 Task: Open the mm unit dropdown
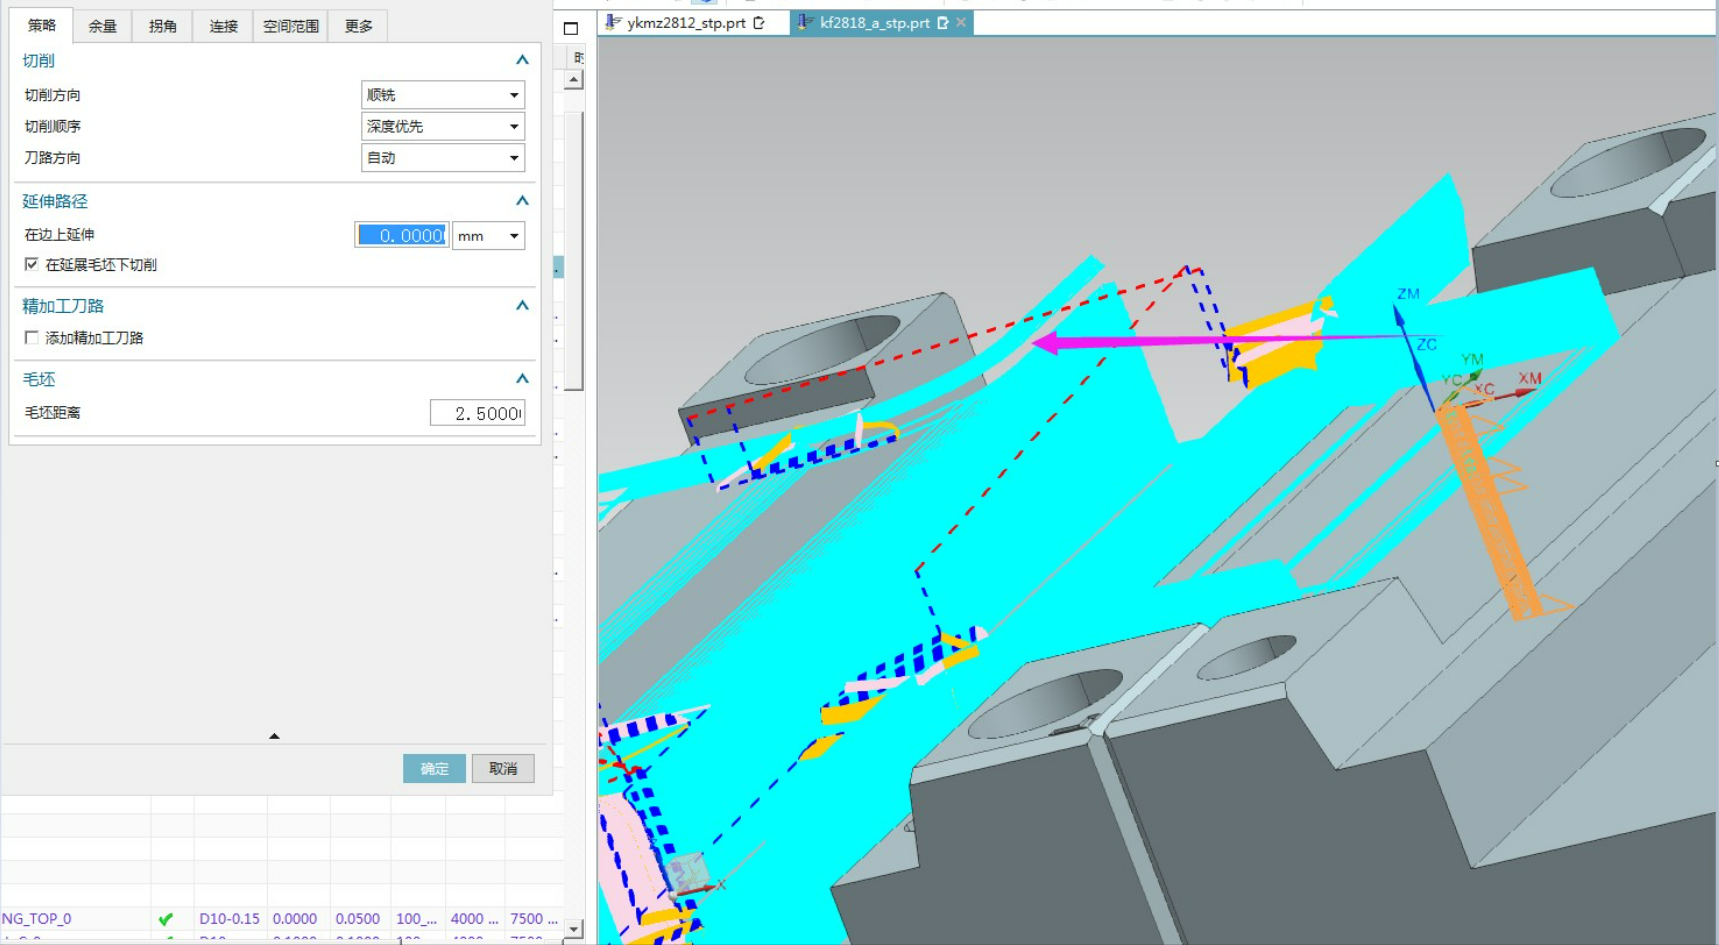(488, 236)
